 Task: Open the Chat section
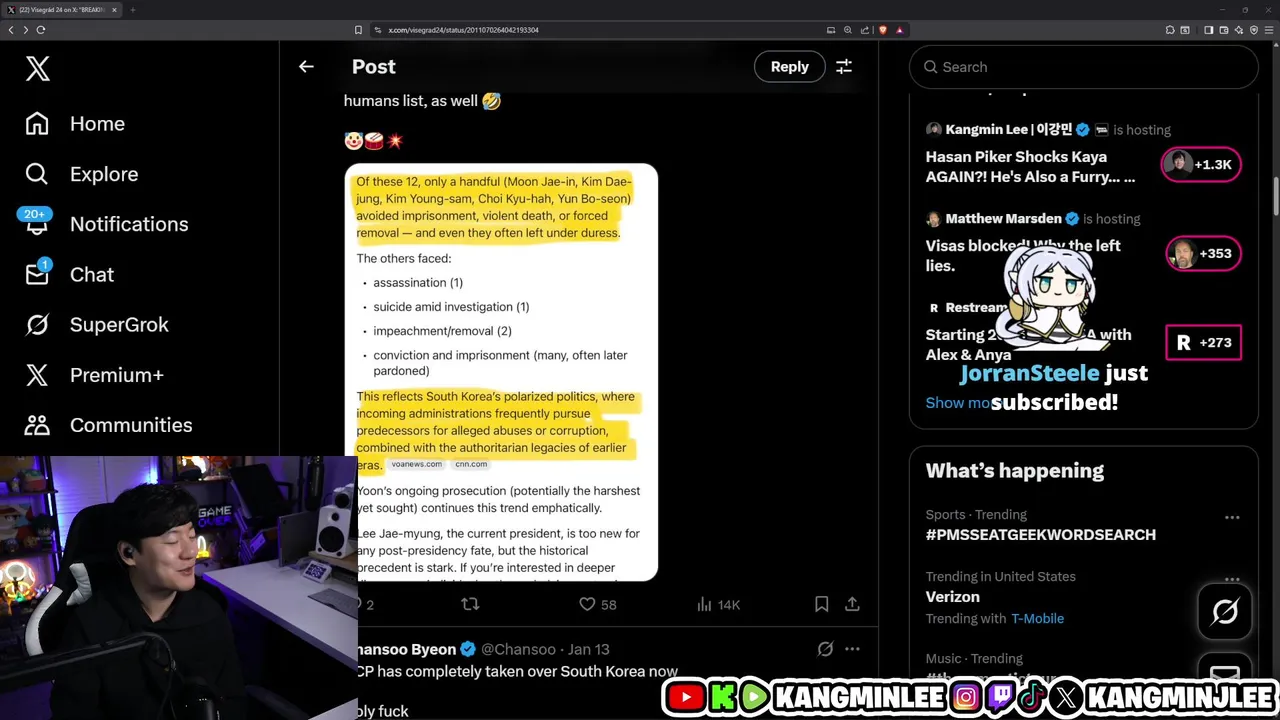69,274
